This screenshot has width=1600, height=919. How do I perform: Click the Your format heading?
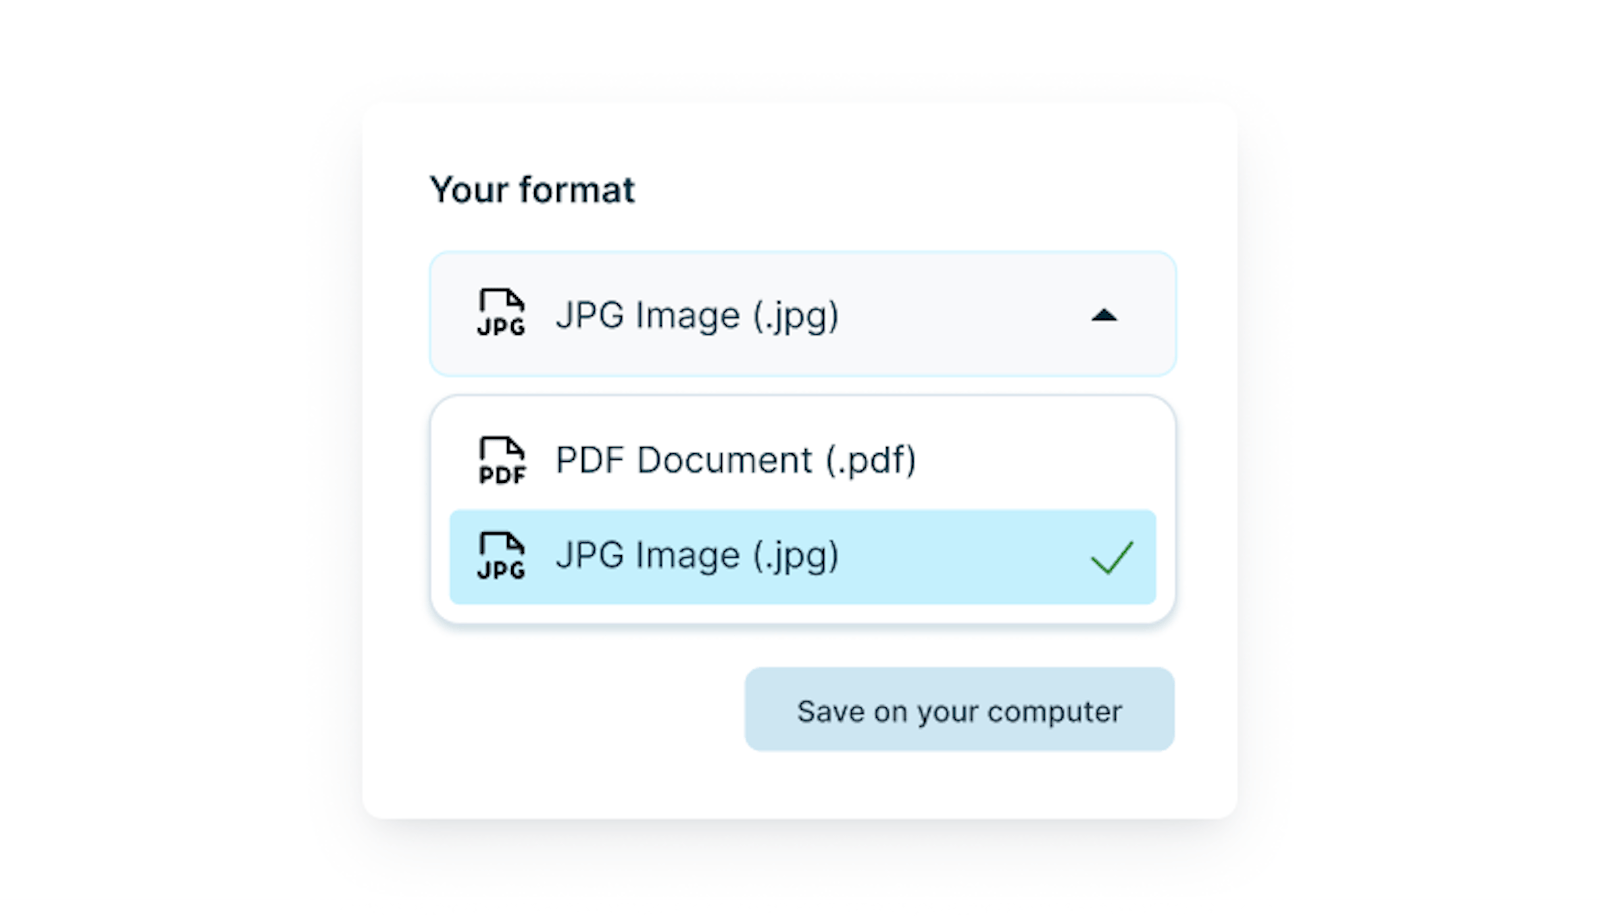532,189
